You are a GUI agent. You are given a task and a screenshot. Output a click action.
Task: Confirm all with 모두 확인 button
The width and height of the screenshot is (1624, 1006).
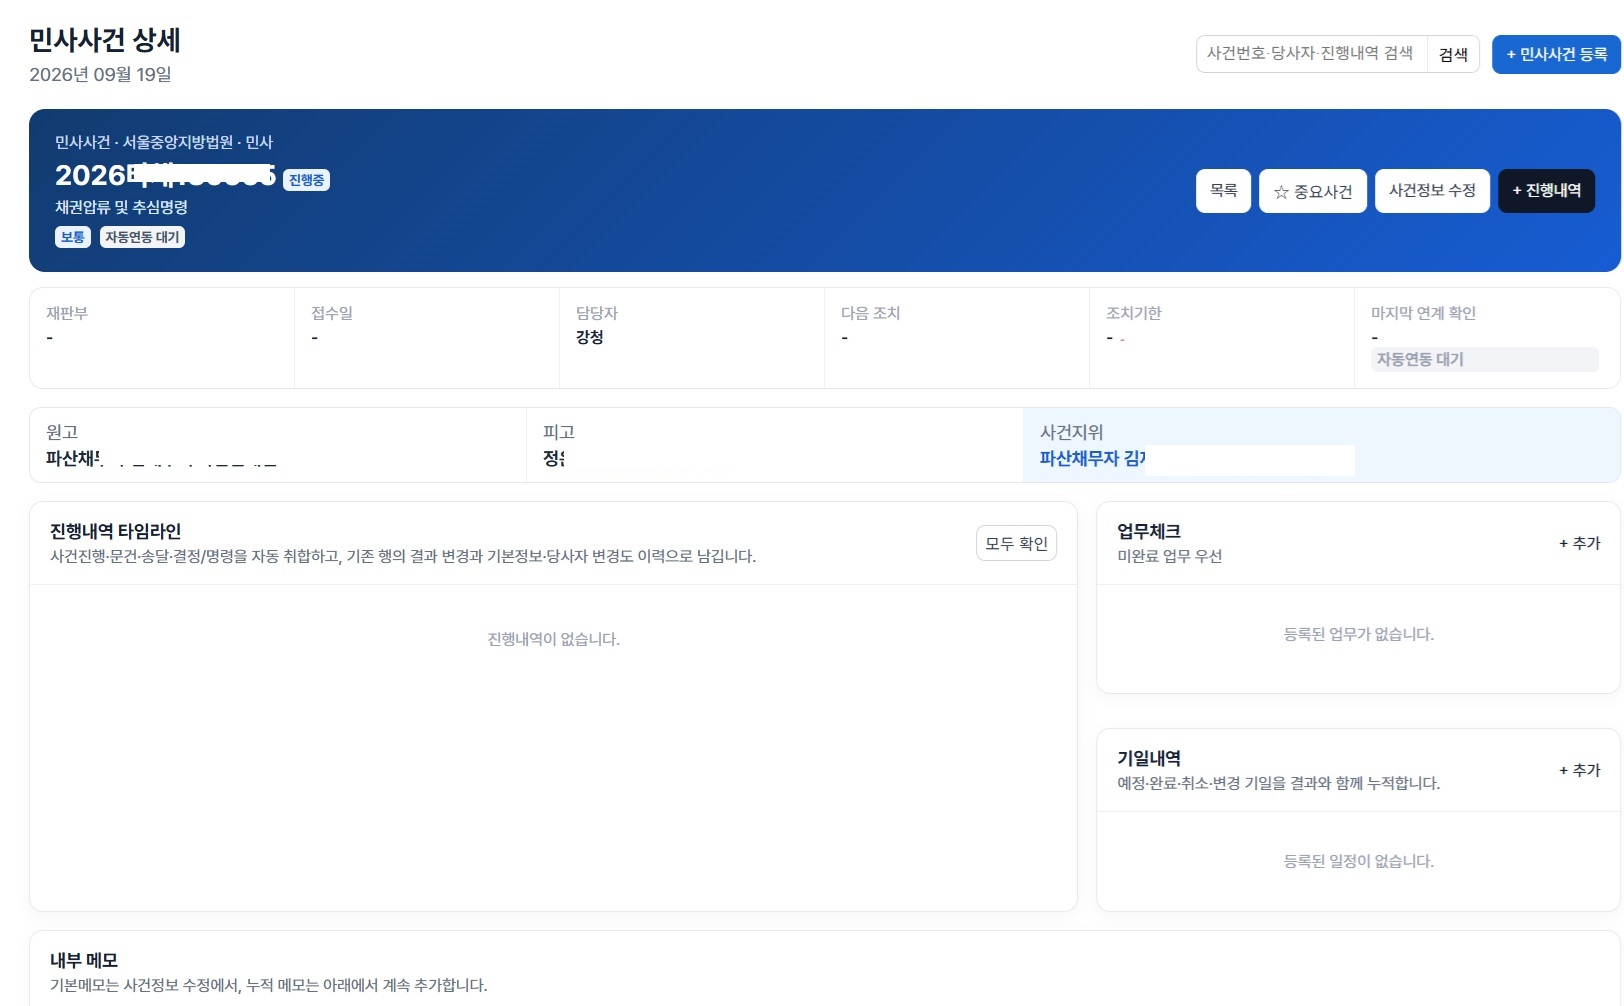coord(1016,543)
